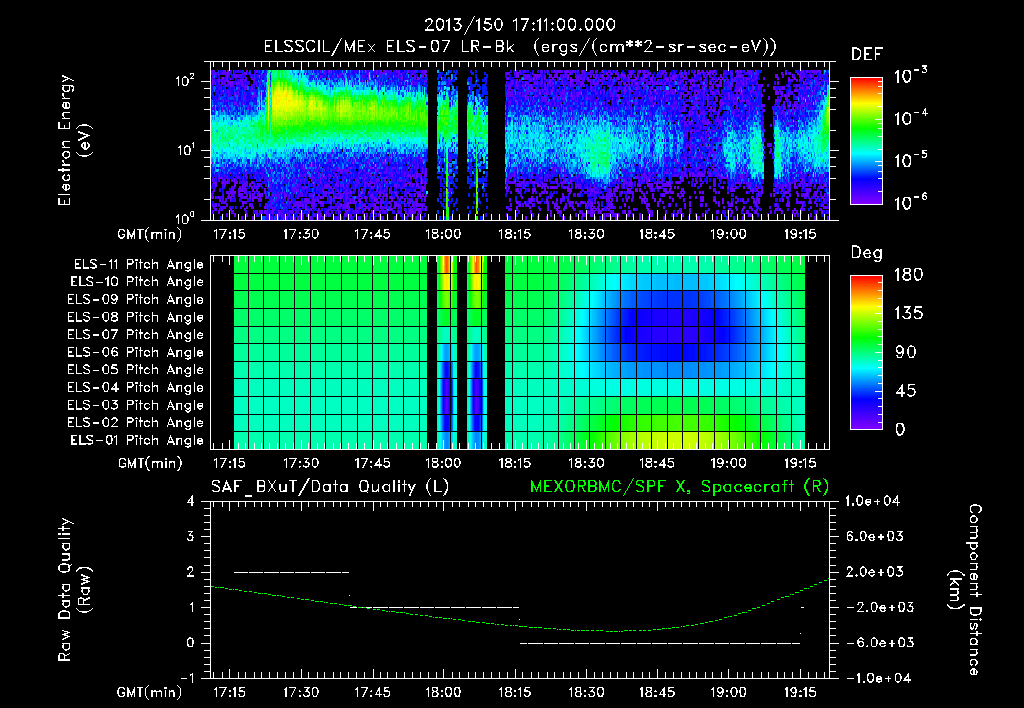Screen dimensions: 1024x708
Task: Pick the ELS-06 Pitch Angle label
Action: [135, 353]
